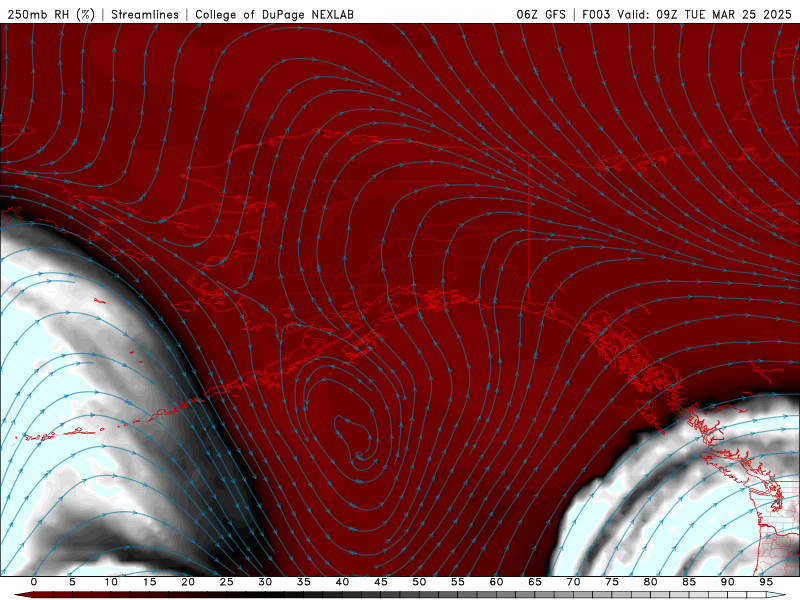
Task: Click 'F003 Valid: 09Z TUE MAR 25 2025' text
Action: (x=686, y=14)
